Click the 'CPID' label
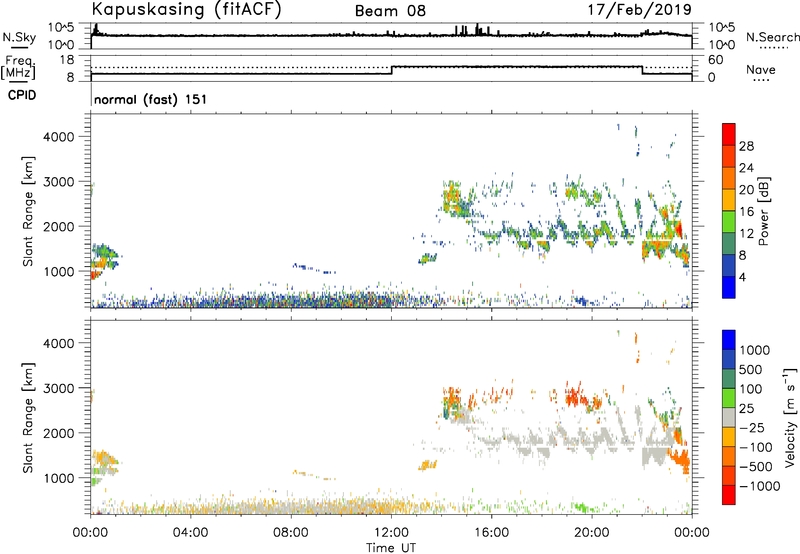 point(21,95)
